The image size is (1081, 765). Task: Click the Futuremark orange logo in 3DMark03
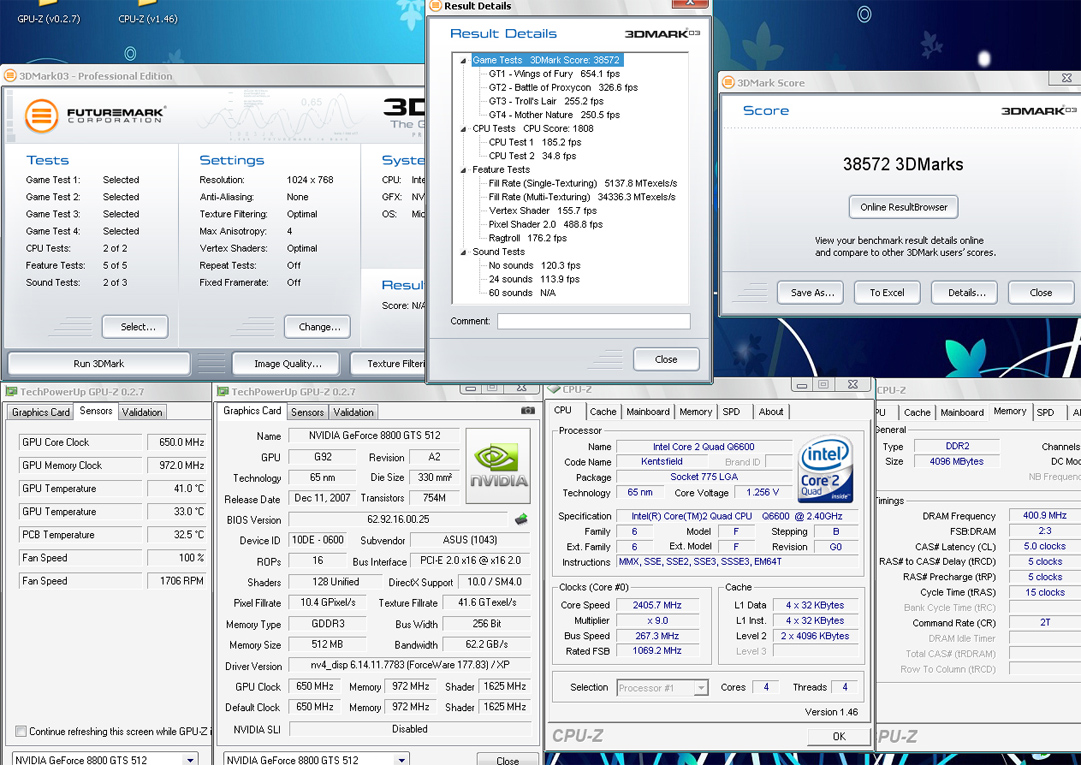point(41,115)
